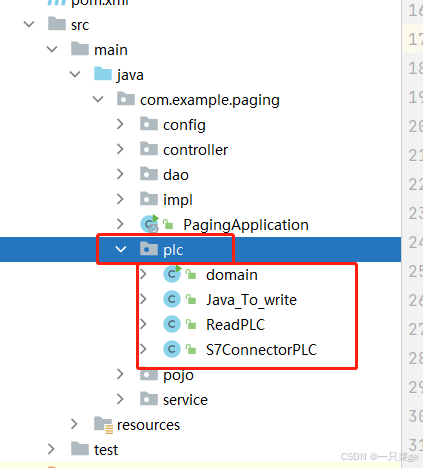
Task: Expand the test folder
Action: (x=51, y=449)
